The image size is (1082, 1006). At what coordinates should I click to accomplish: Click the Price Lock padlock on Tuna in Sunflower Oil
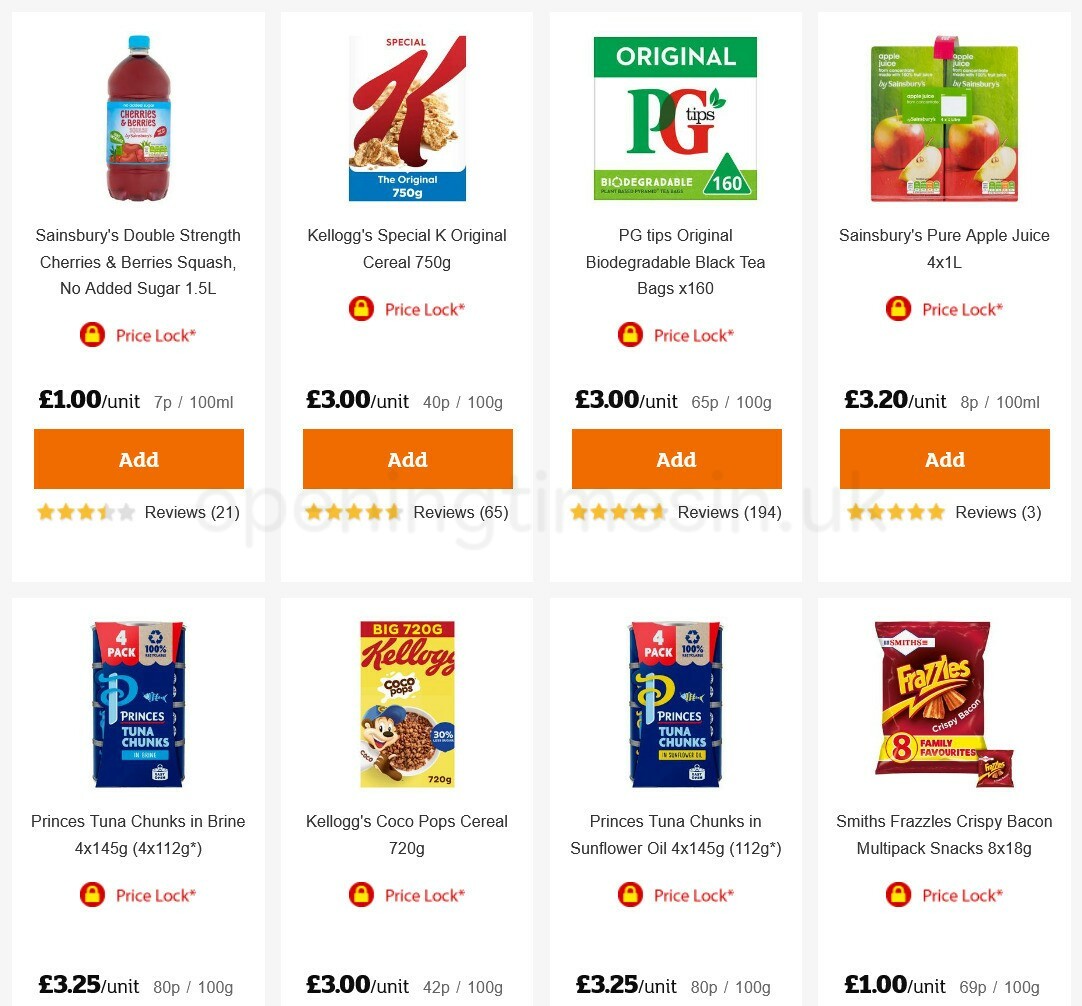point(630,894)
